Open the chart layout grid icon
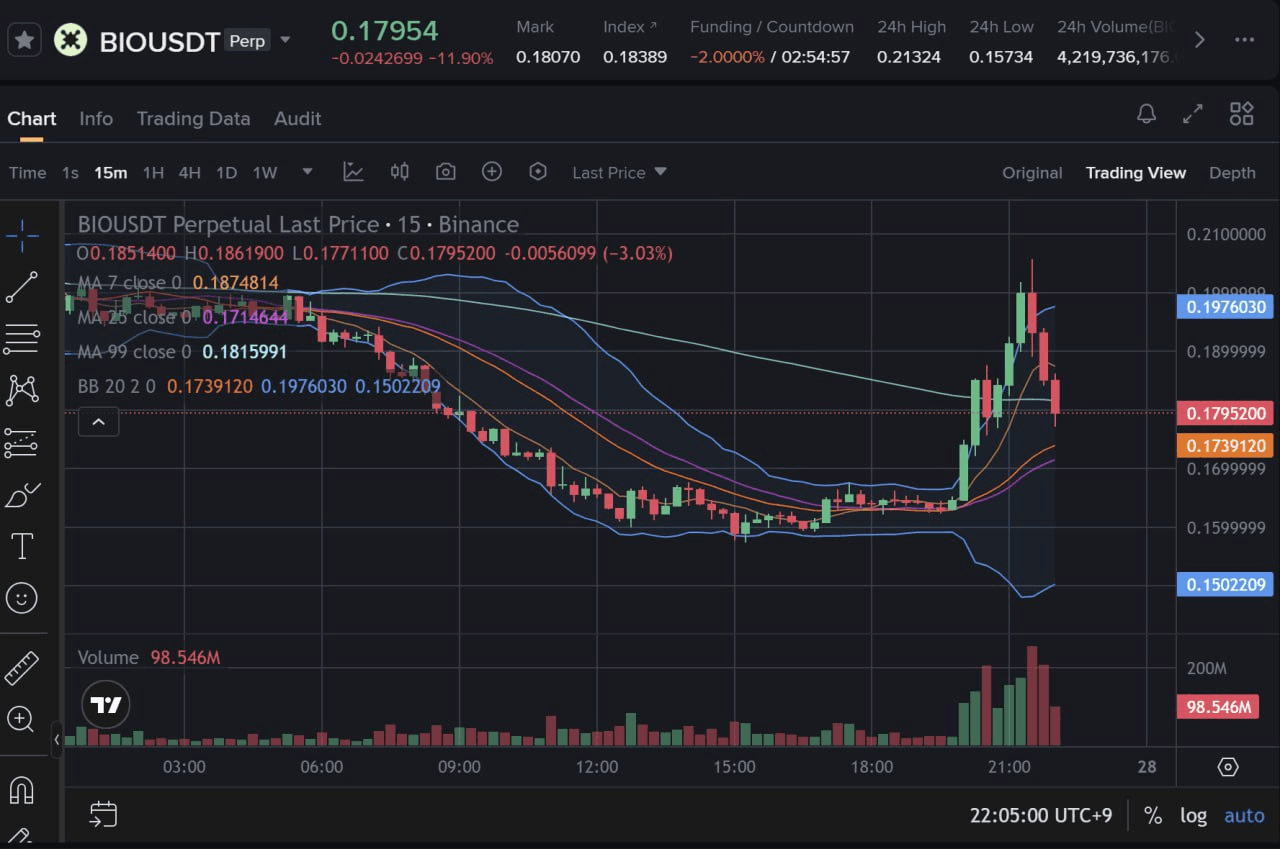Image resolution: width=1280 pixels, height=849 pixels. click(1242, 114)
